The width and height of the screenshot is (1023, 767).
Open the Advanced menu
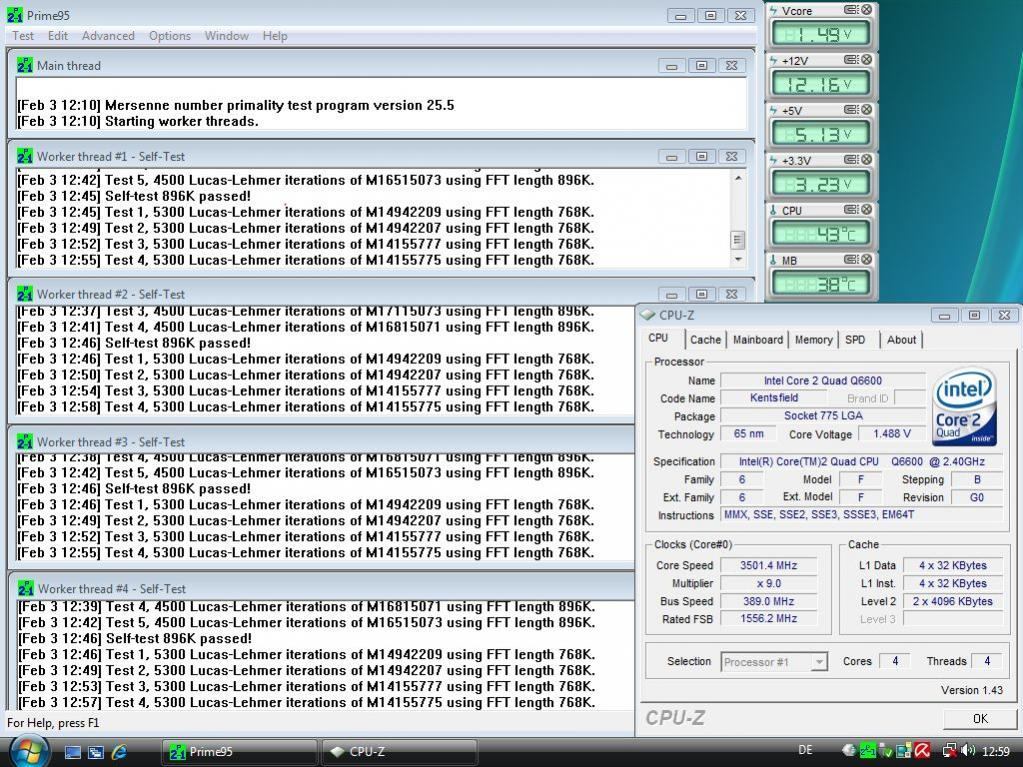(108, 36)
